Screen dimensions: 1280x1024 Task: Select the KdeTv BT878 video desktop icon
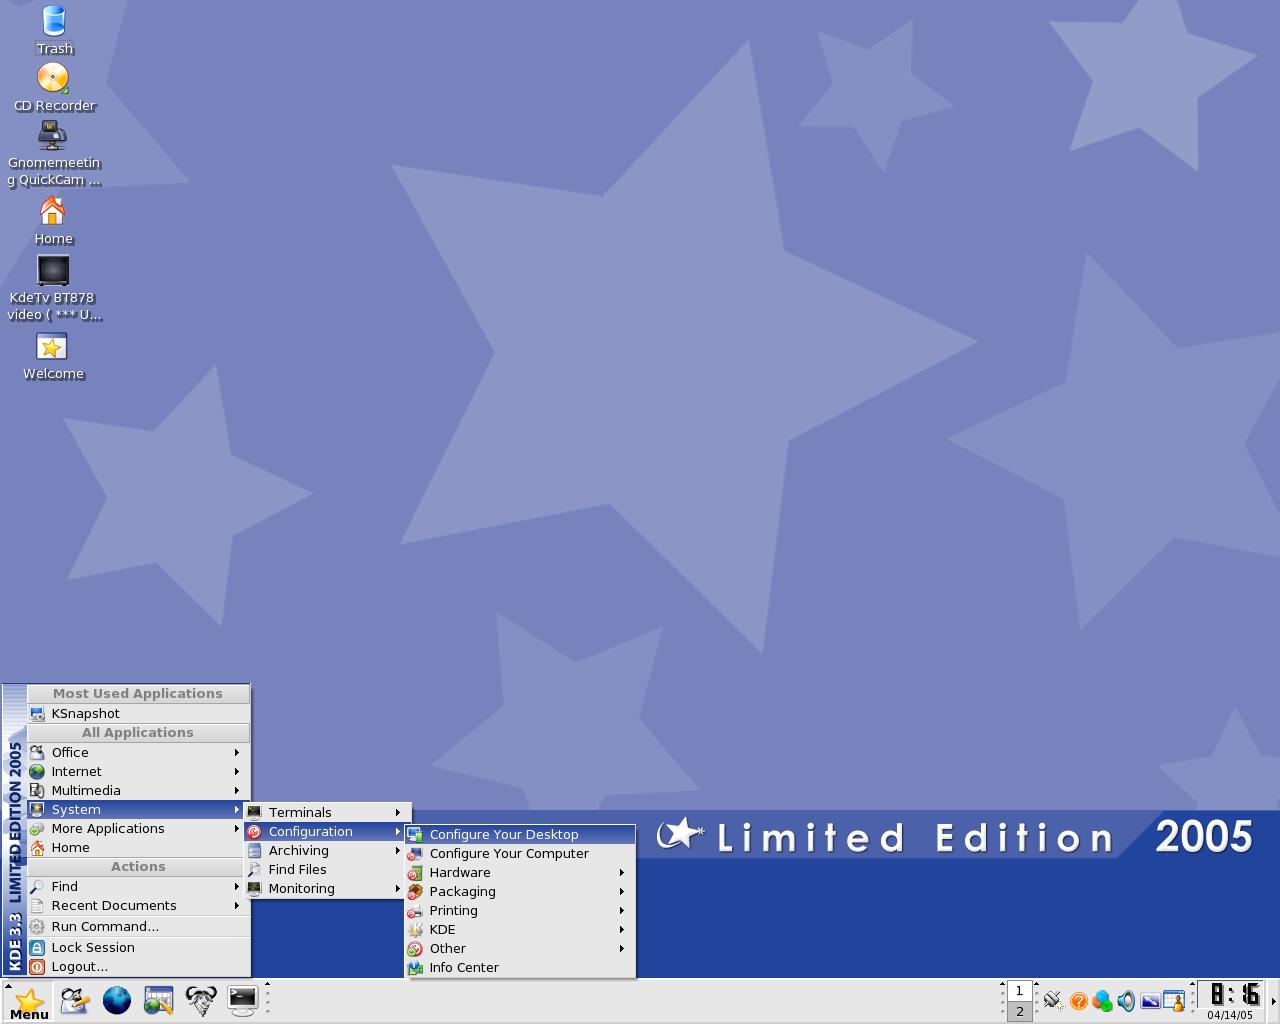(54, 288)
